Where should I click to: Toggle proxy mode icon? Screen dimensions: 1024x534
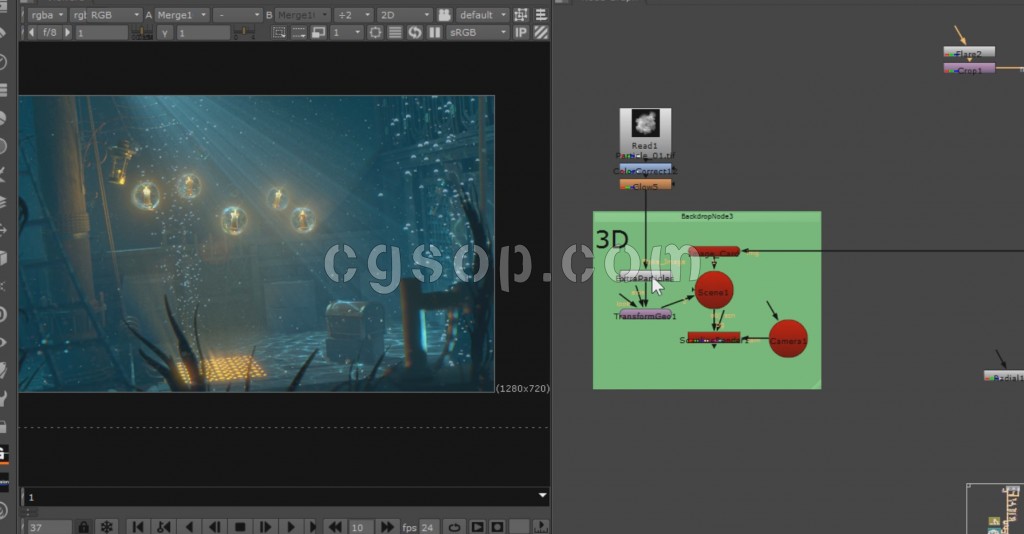319,32
